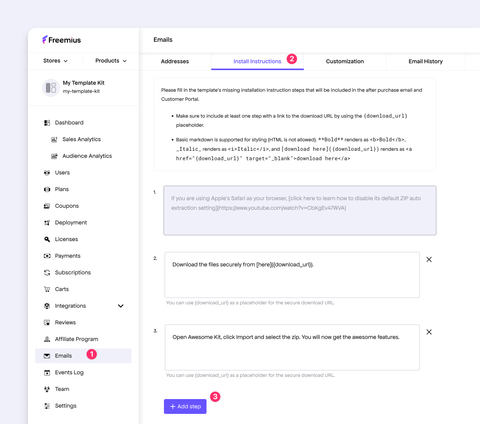Delete step 3 using its X
The height and width of the screenshot is (424, 480).
click(x=429, y=332)
